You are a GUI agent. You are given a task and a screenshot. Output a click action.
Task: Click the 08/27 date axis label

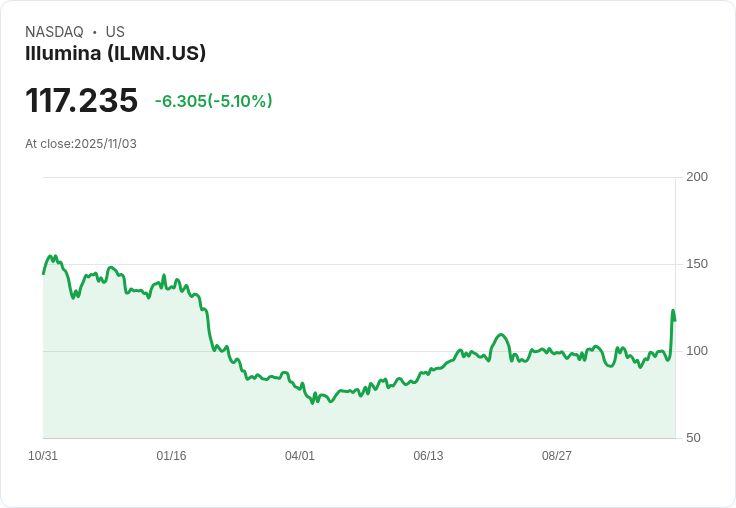pyautogui.click(x=557, y=456)
